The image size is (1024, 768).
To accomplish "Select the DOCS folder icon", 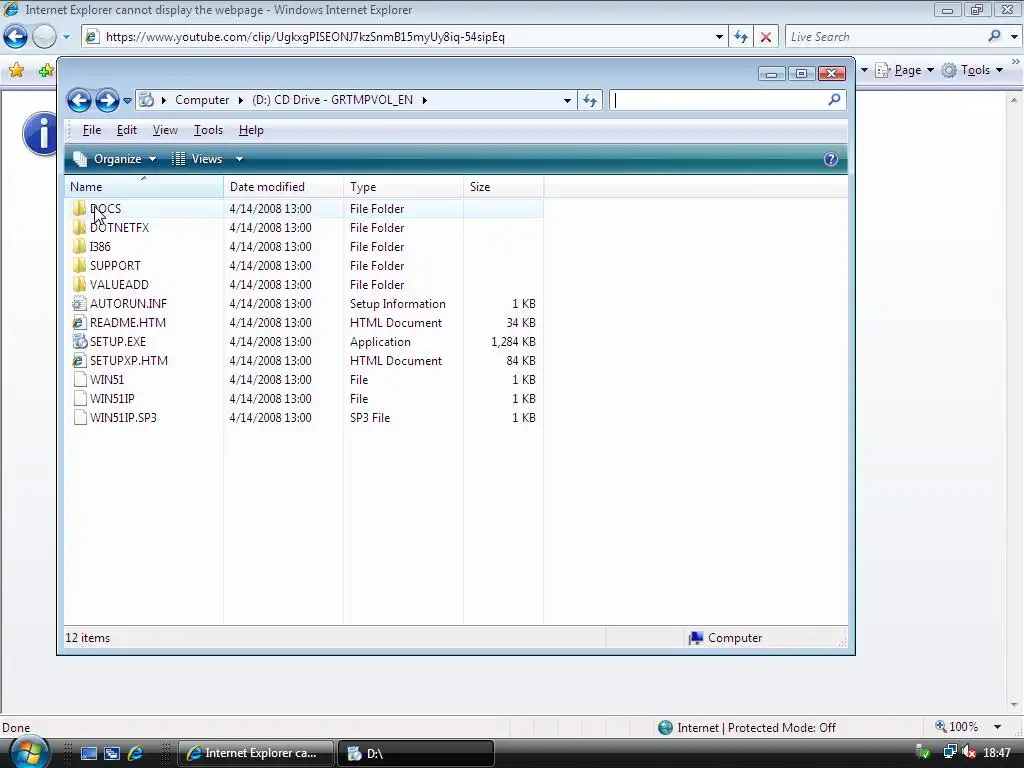I will pyautogui.click(x=79, y=208).
